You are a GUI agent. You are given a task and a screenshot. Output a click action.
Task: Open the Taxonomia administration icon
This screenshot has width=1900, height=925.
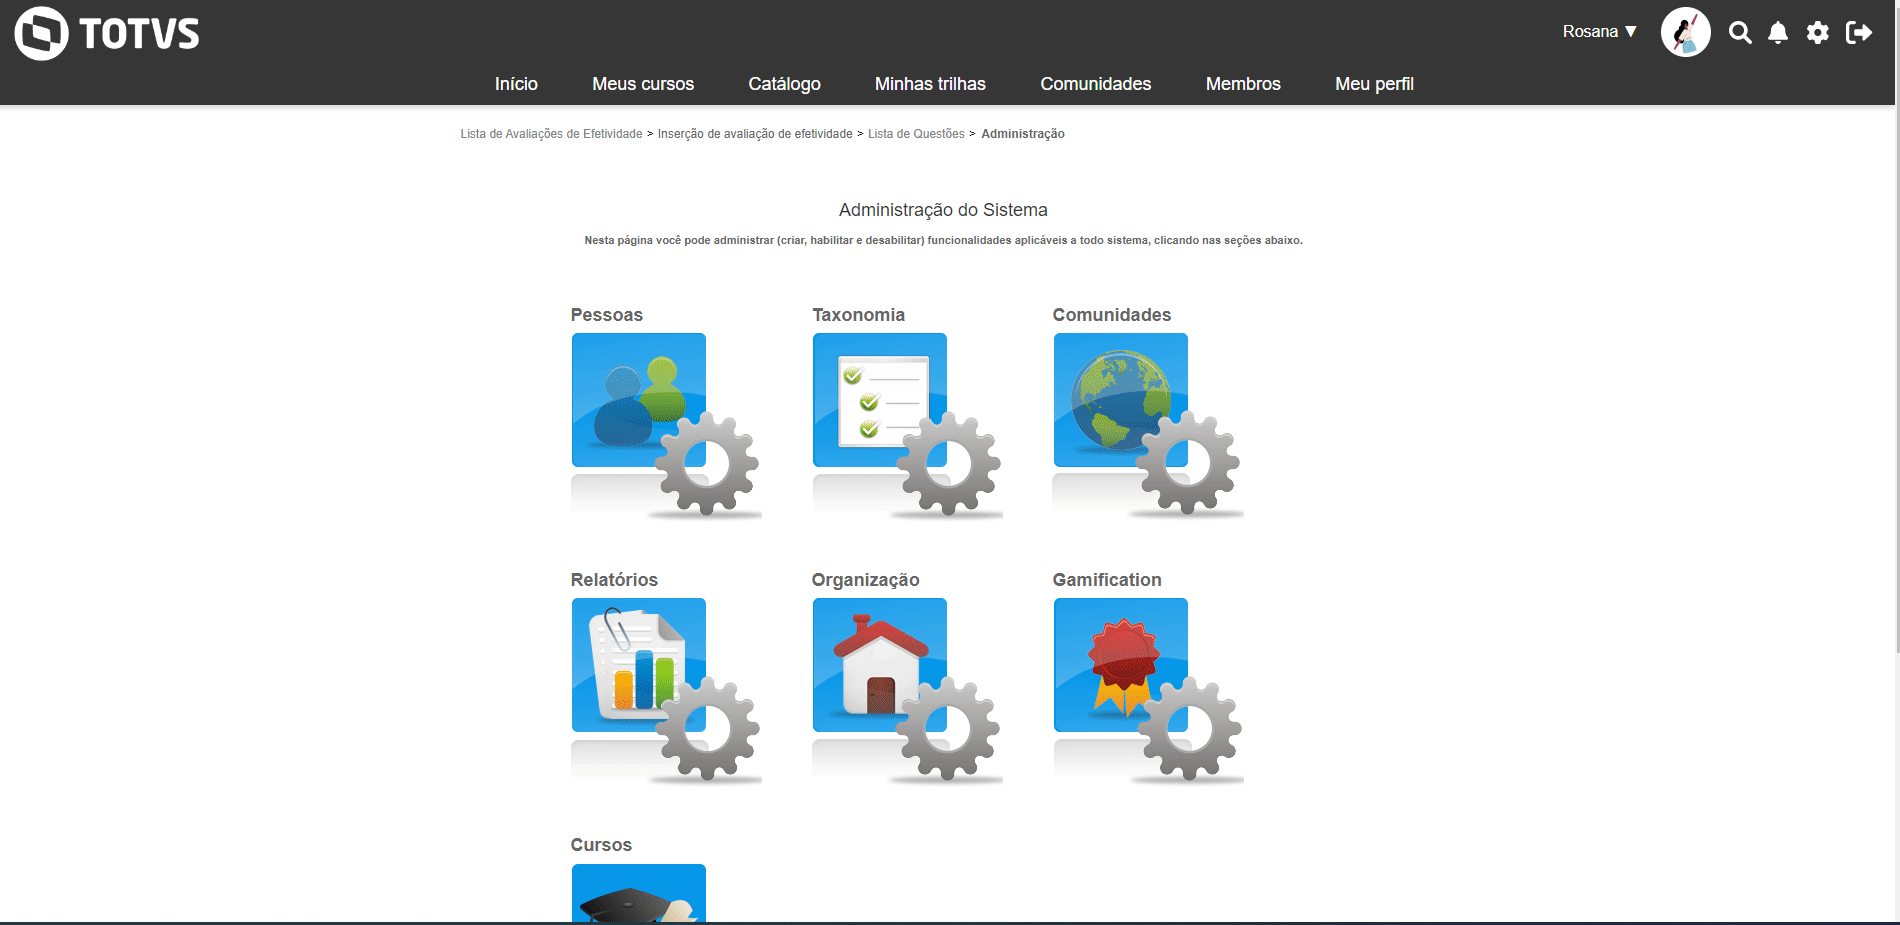[907, 425]
